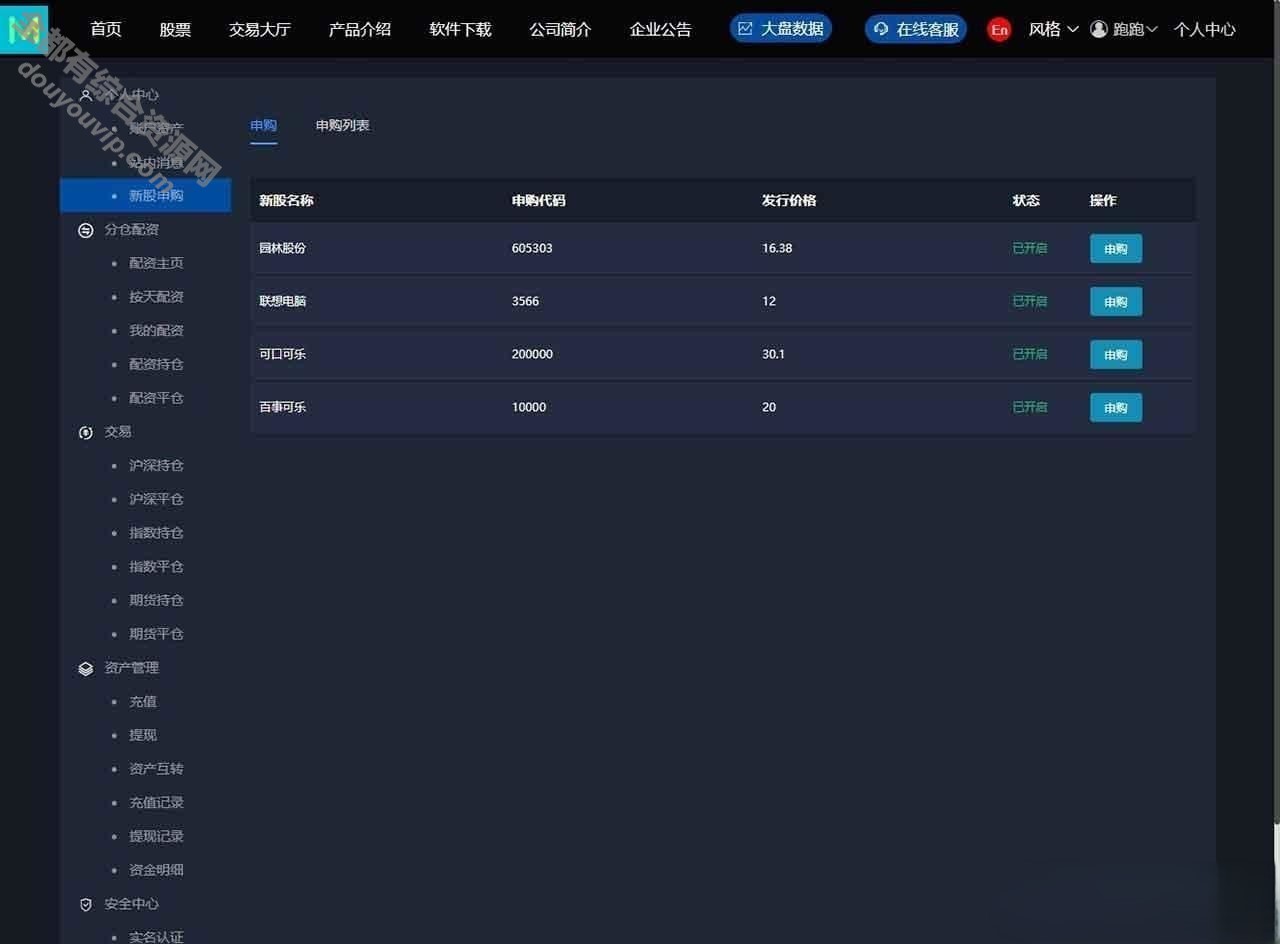The width and height of the screenshot is (1280, 944).
Task: Click the 分仓配资 swap icon
Action: [86, 229]
